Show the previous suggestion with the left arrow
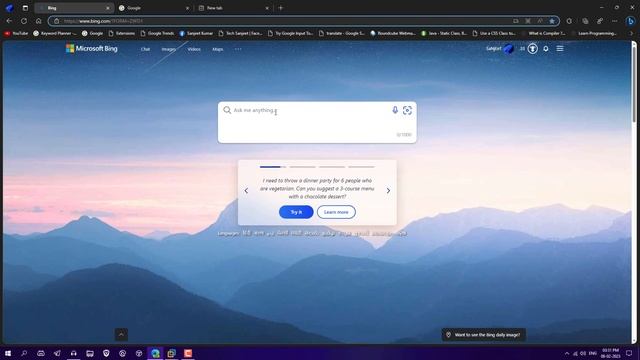Screen dimensions: 640x360 click(x=246, y=191)
